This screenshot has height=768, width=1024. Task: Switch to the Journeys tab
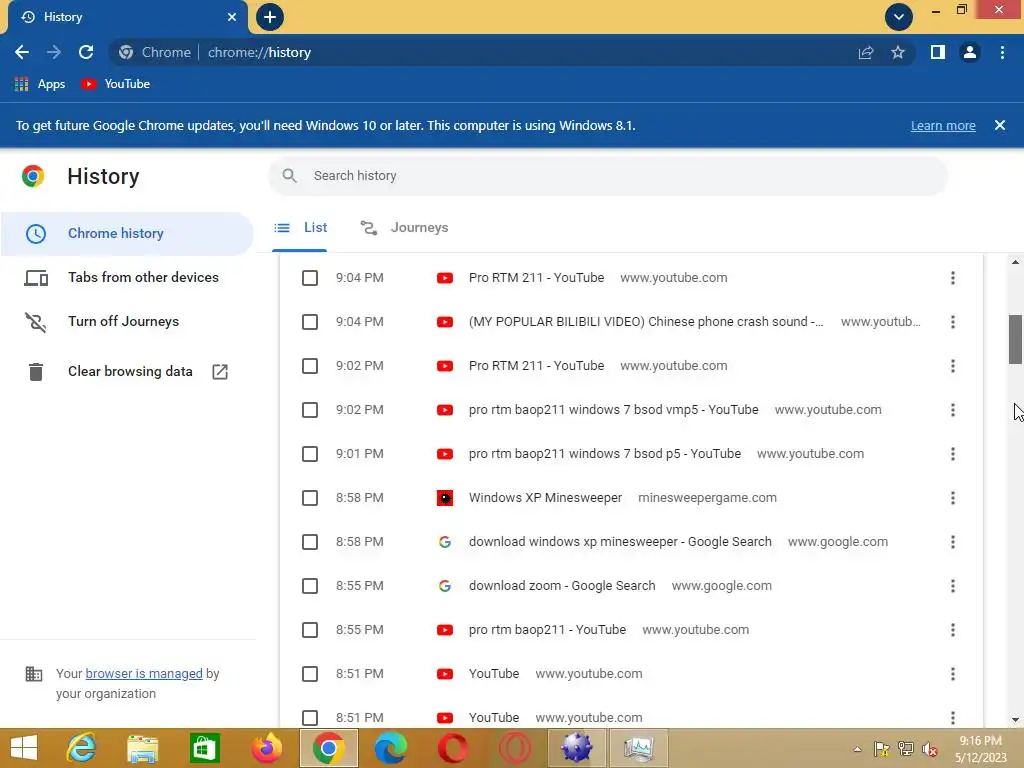point(404,228)
